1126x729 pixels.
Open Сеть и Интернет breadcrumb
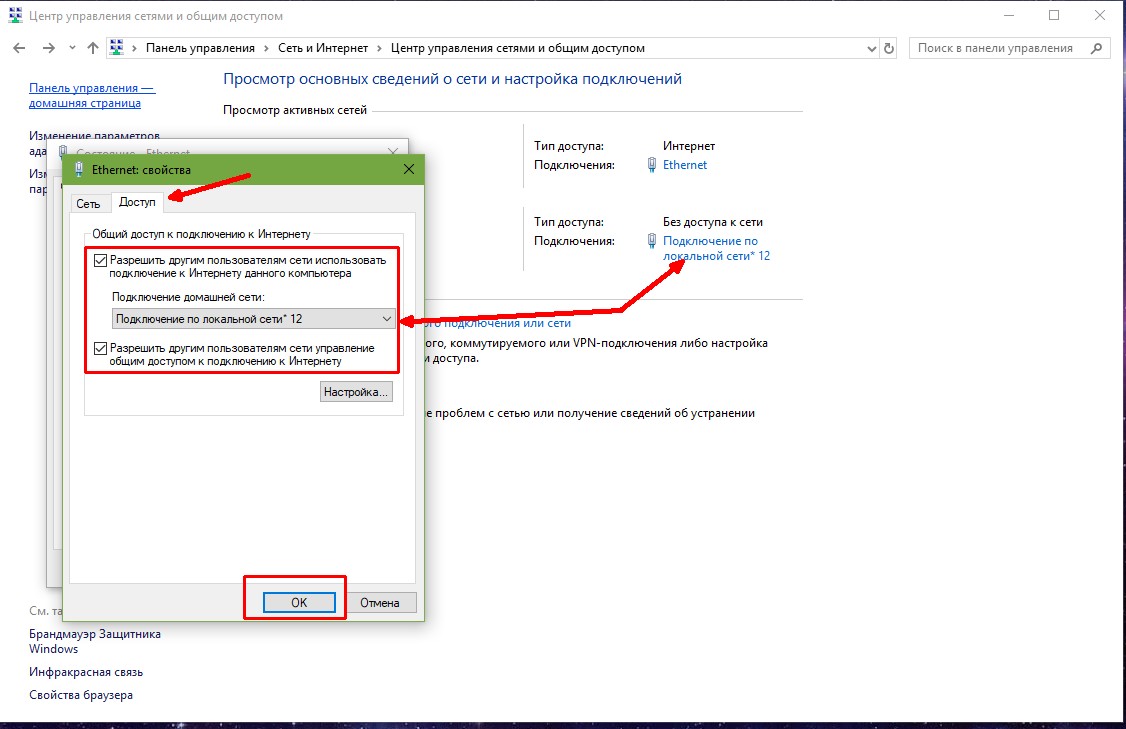tap(323, 48)
